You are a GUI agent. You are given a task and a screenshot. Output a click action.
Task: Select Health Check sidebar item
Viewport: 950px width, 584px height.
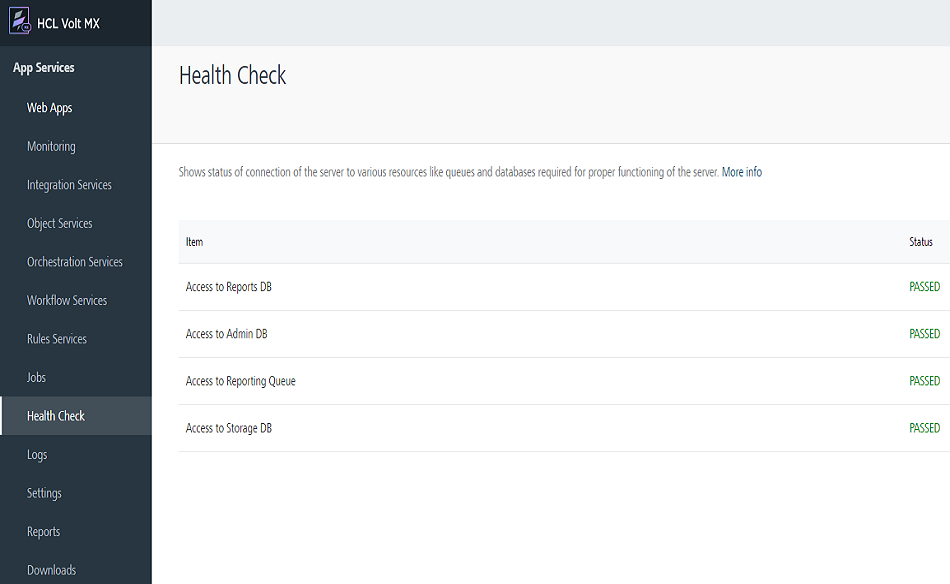pos(56,416)
